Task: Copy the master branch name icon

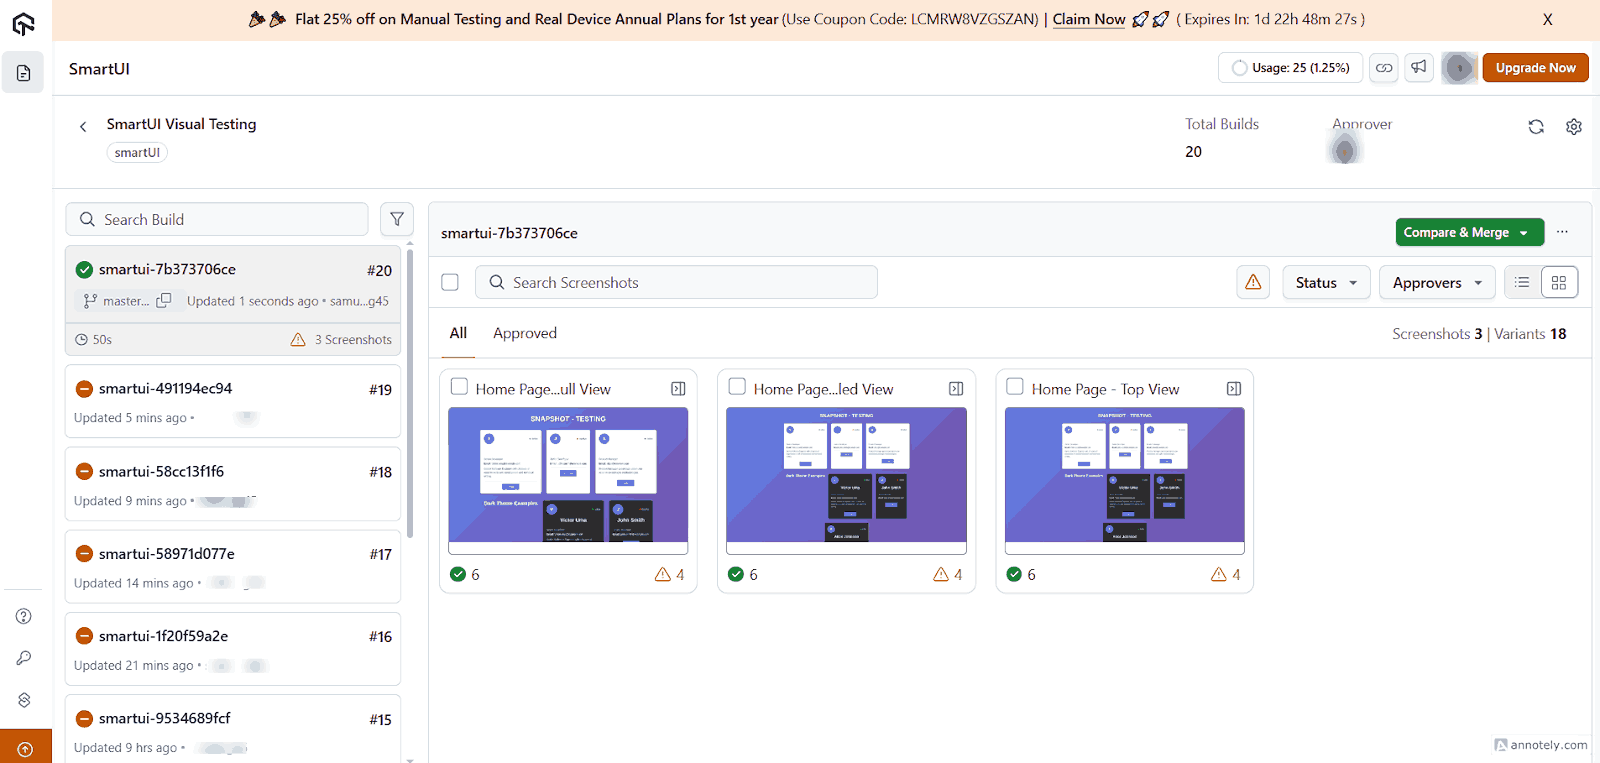Action: pyautogui.click(x=164, y=300)
